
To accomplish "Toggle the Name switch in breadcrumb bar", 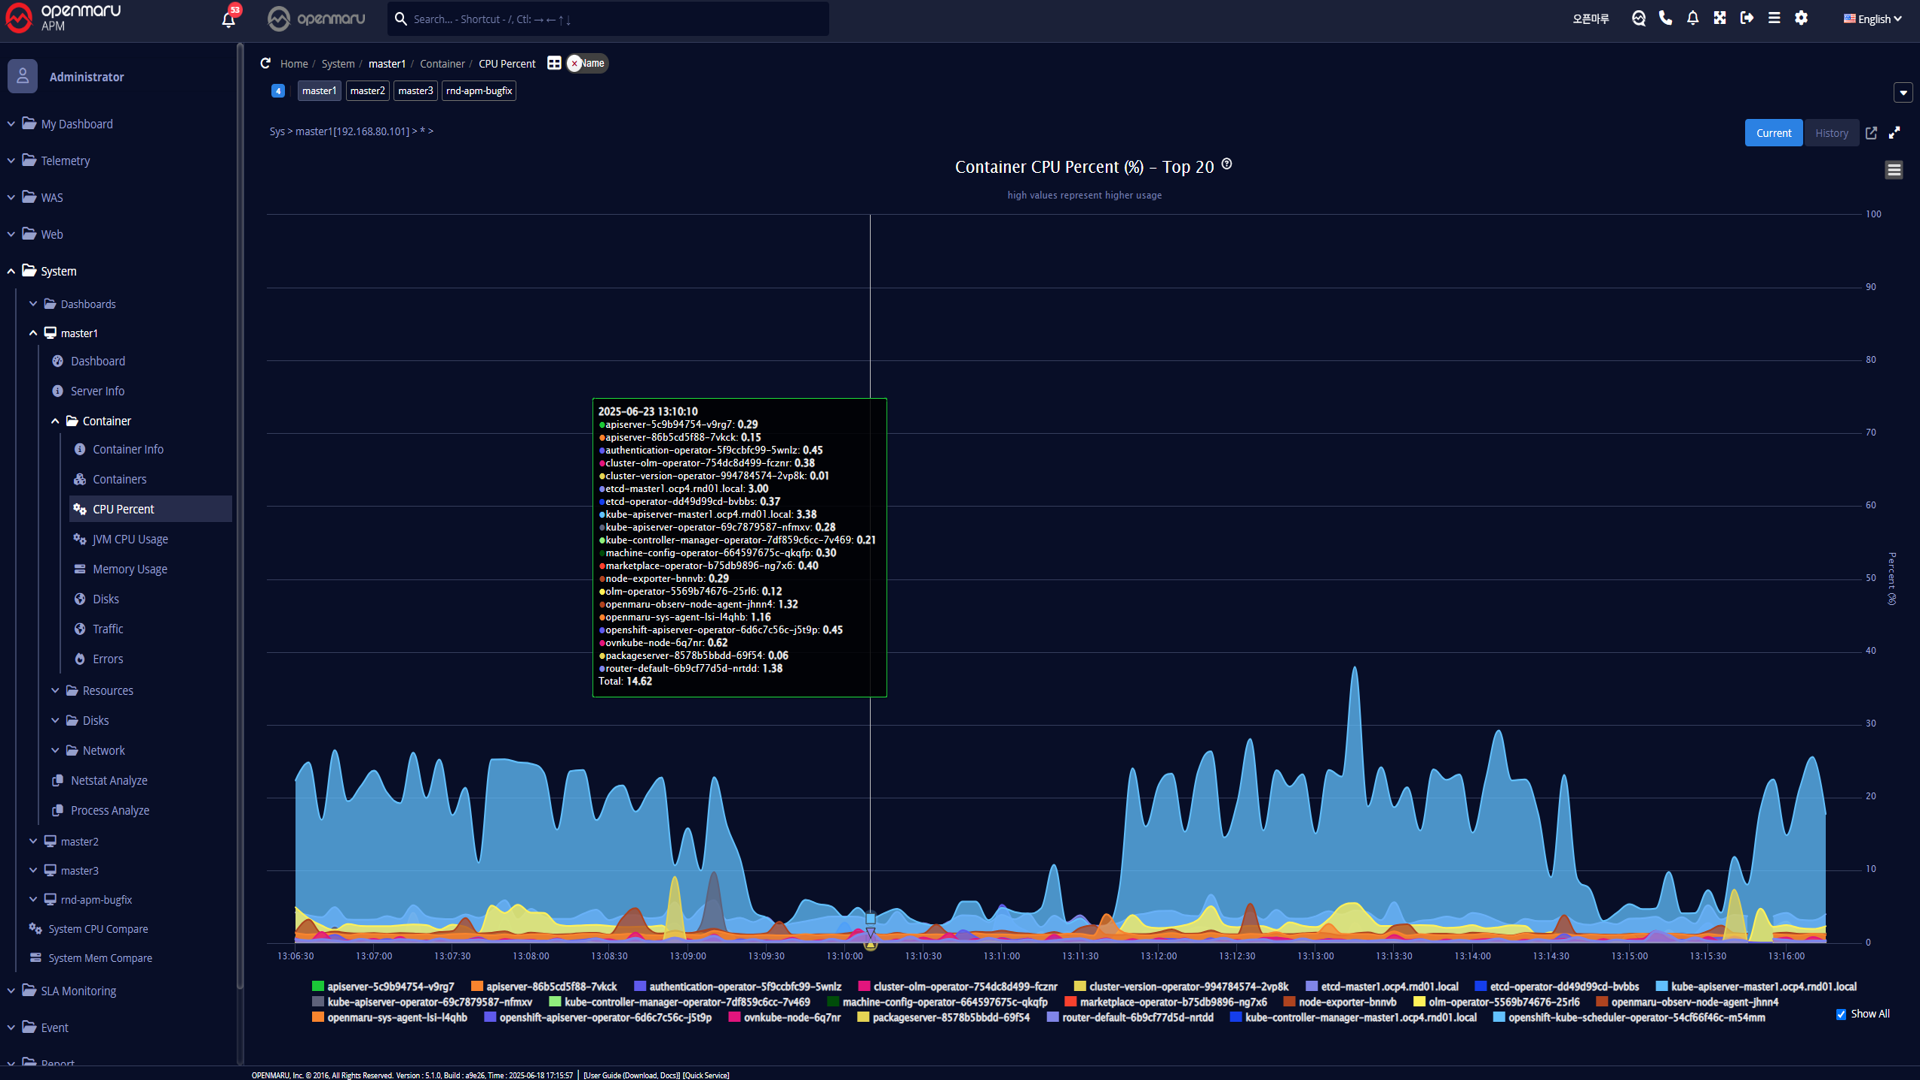I will click(x=587, y=63).
